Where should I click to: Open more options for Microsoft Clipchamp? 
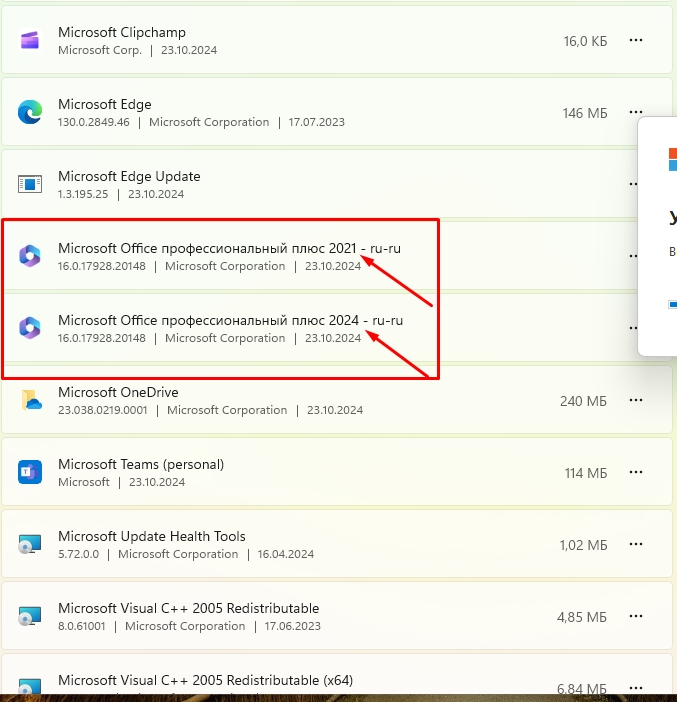pos(636,40)
